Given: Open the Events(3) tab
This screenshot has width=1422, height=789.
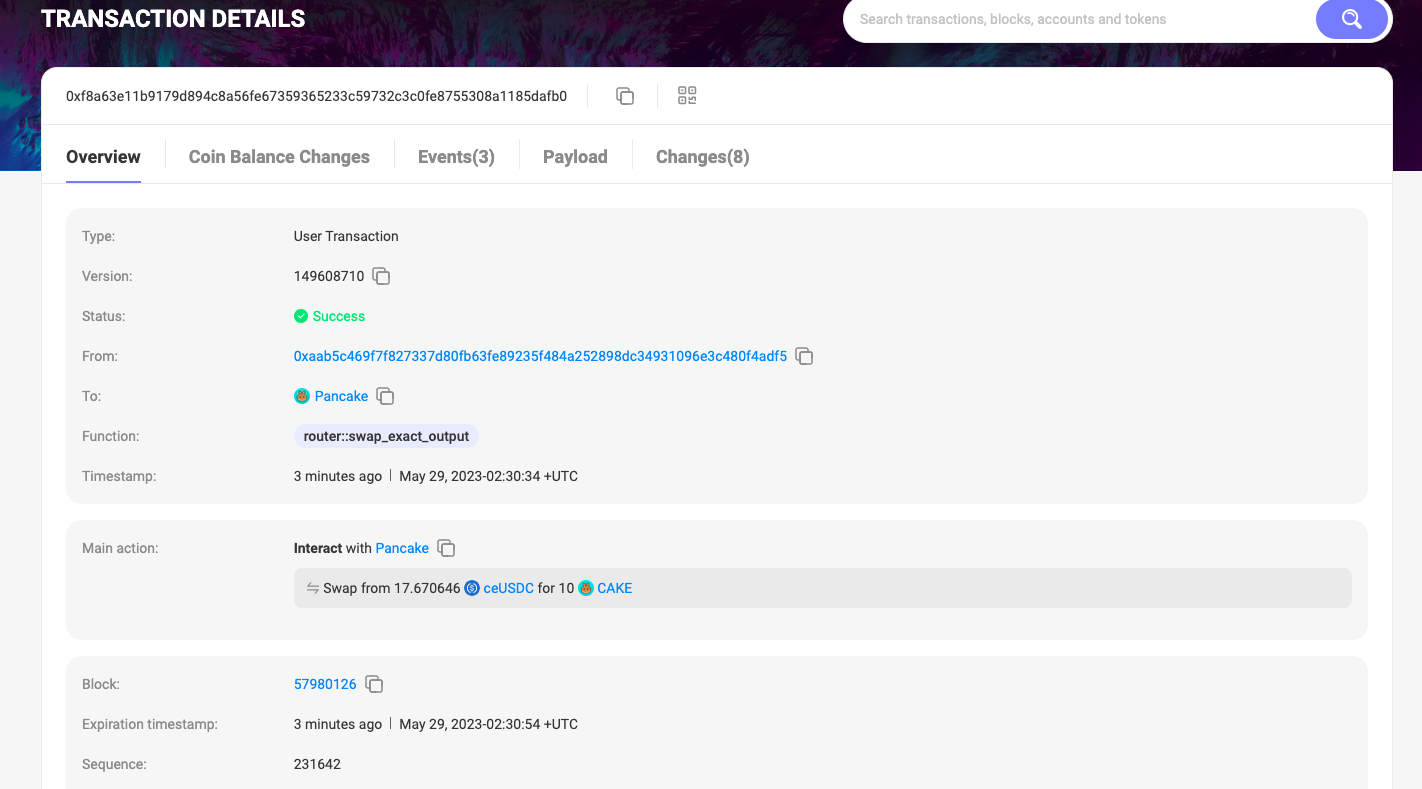Looking at the screenshot, I should (x=456, y=157).
